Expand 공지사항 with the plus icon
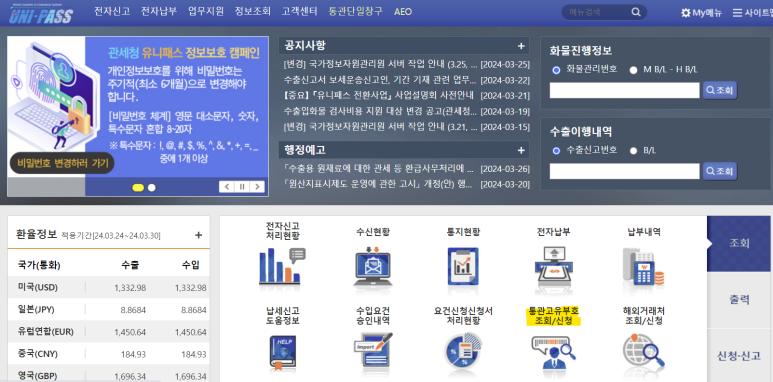 (x=521, y=46)
